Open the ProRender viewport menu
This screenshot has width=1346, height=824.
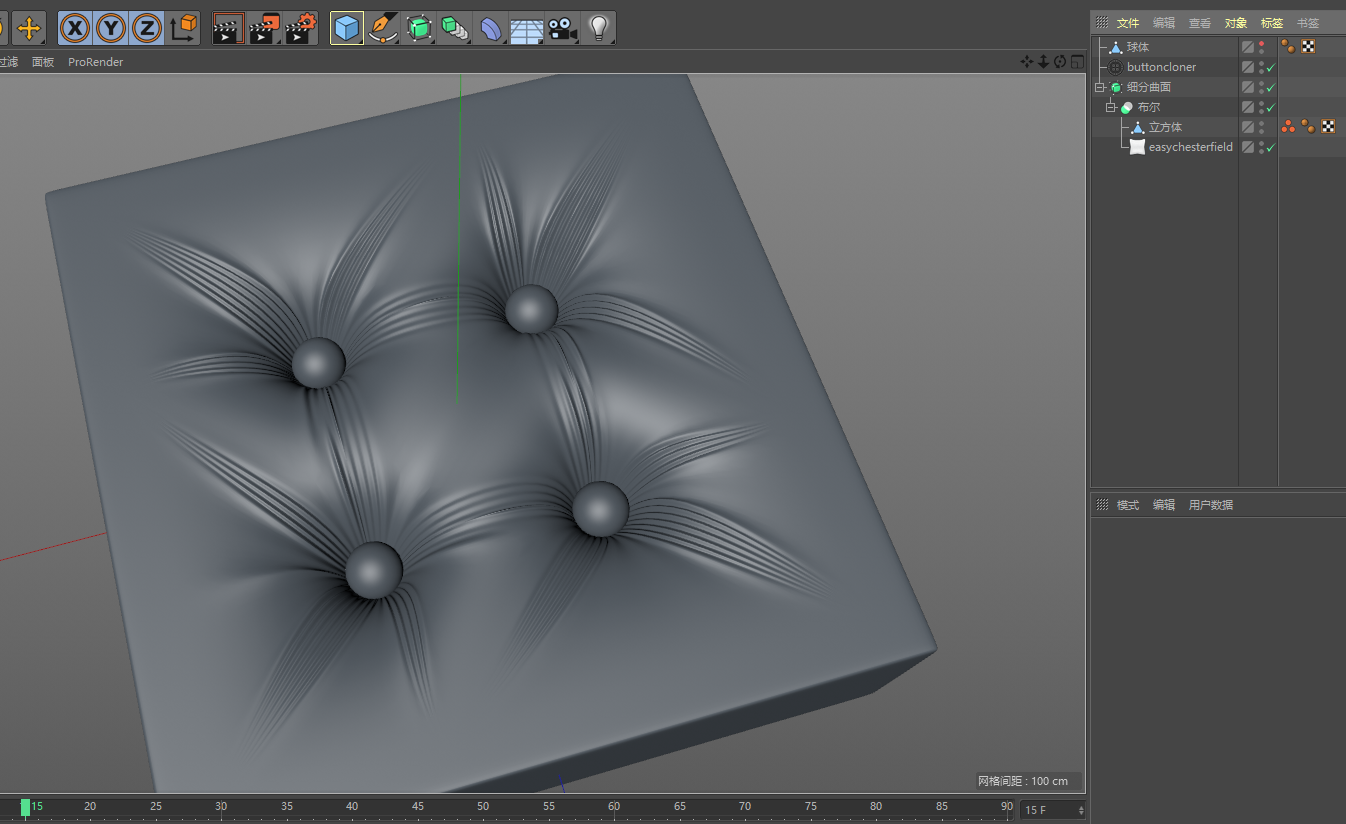95,62
